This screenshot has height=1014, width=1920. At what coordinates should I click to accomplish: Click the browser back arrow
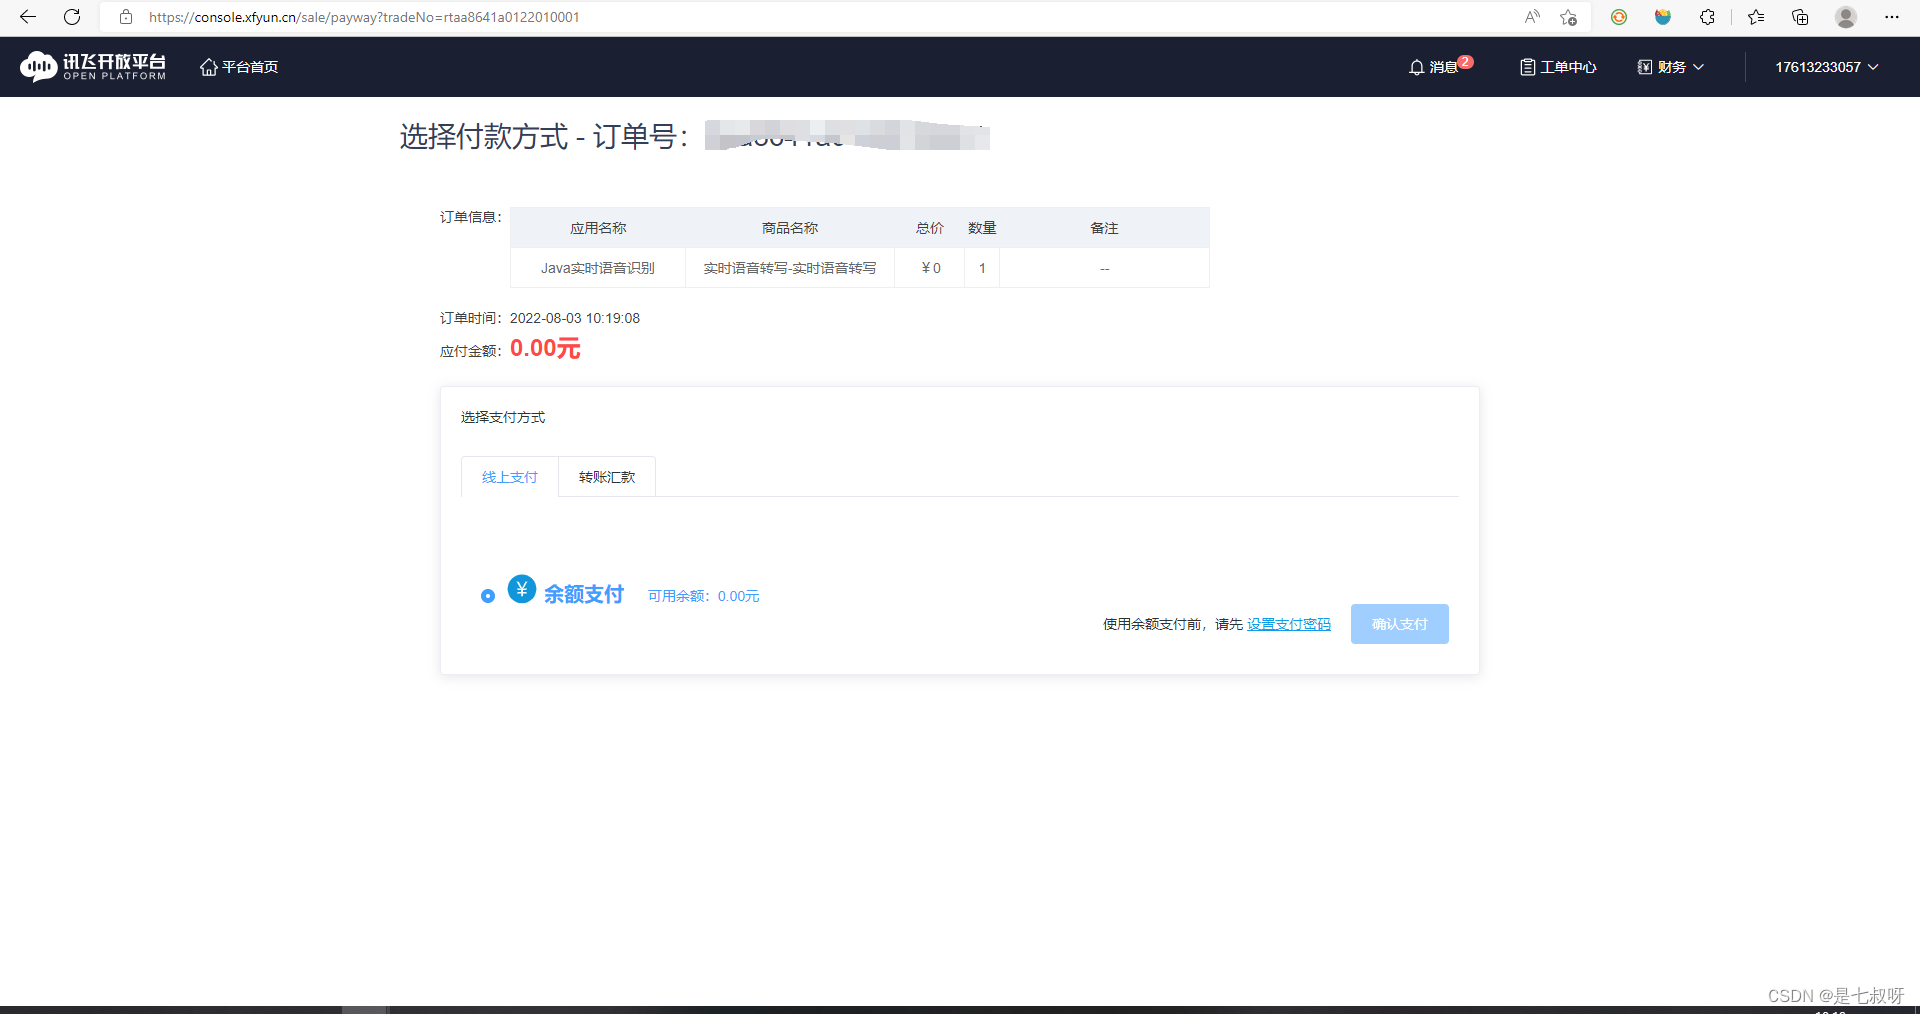point(27,17)
